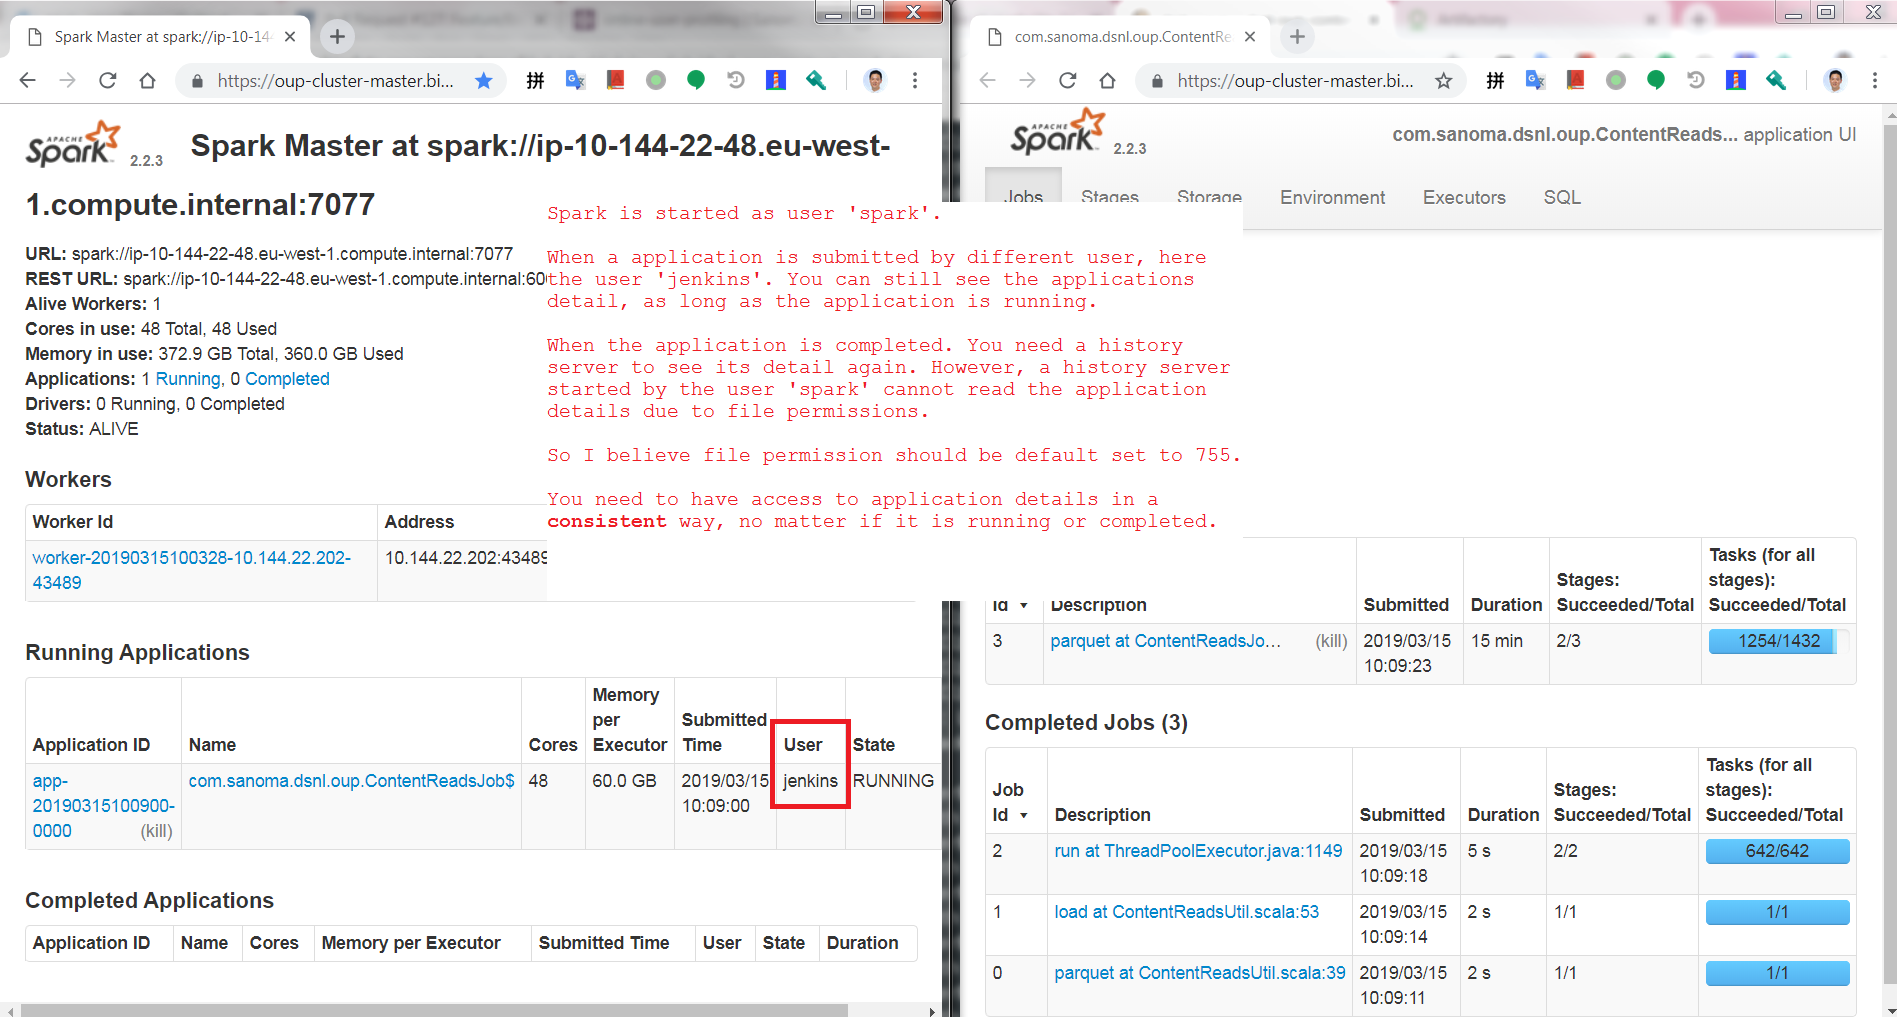This screenshot has width=1897, height=1017.
Task: Open a new tab in the right browser
Action: pos(1297,37)
